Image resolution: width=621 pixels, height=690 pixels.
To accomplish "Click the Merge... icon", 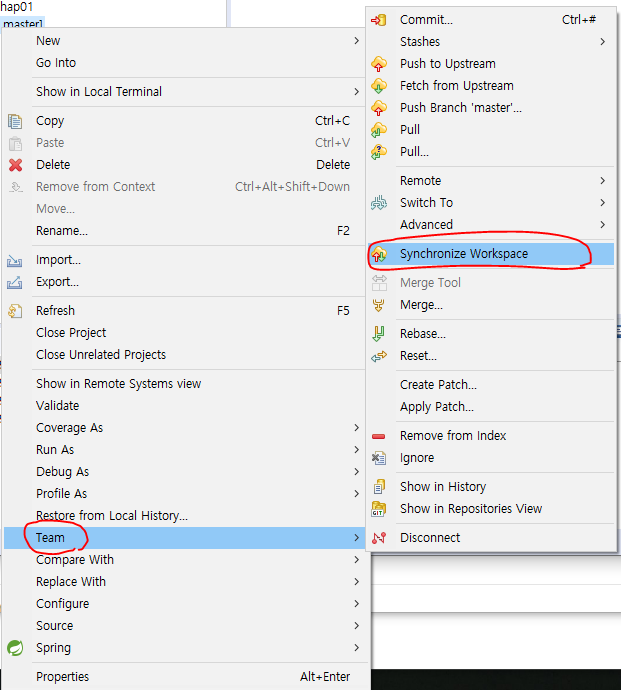I will pos(378,305).
